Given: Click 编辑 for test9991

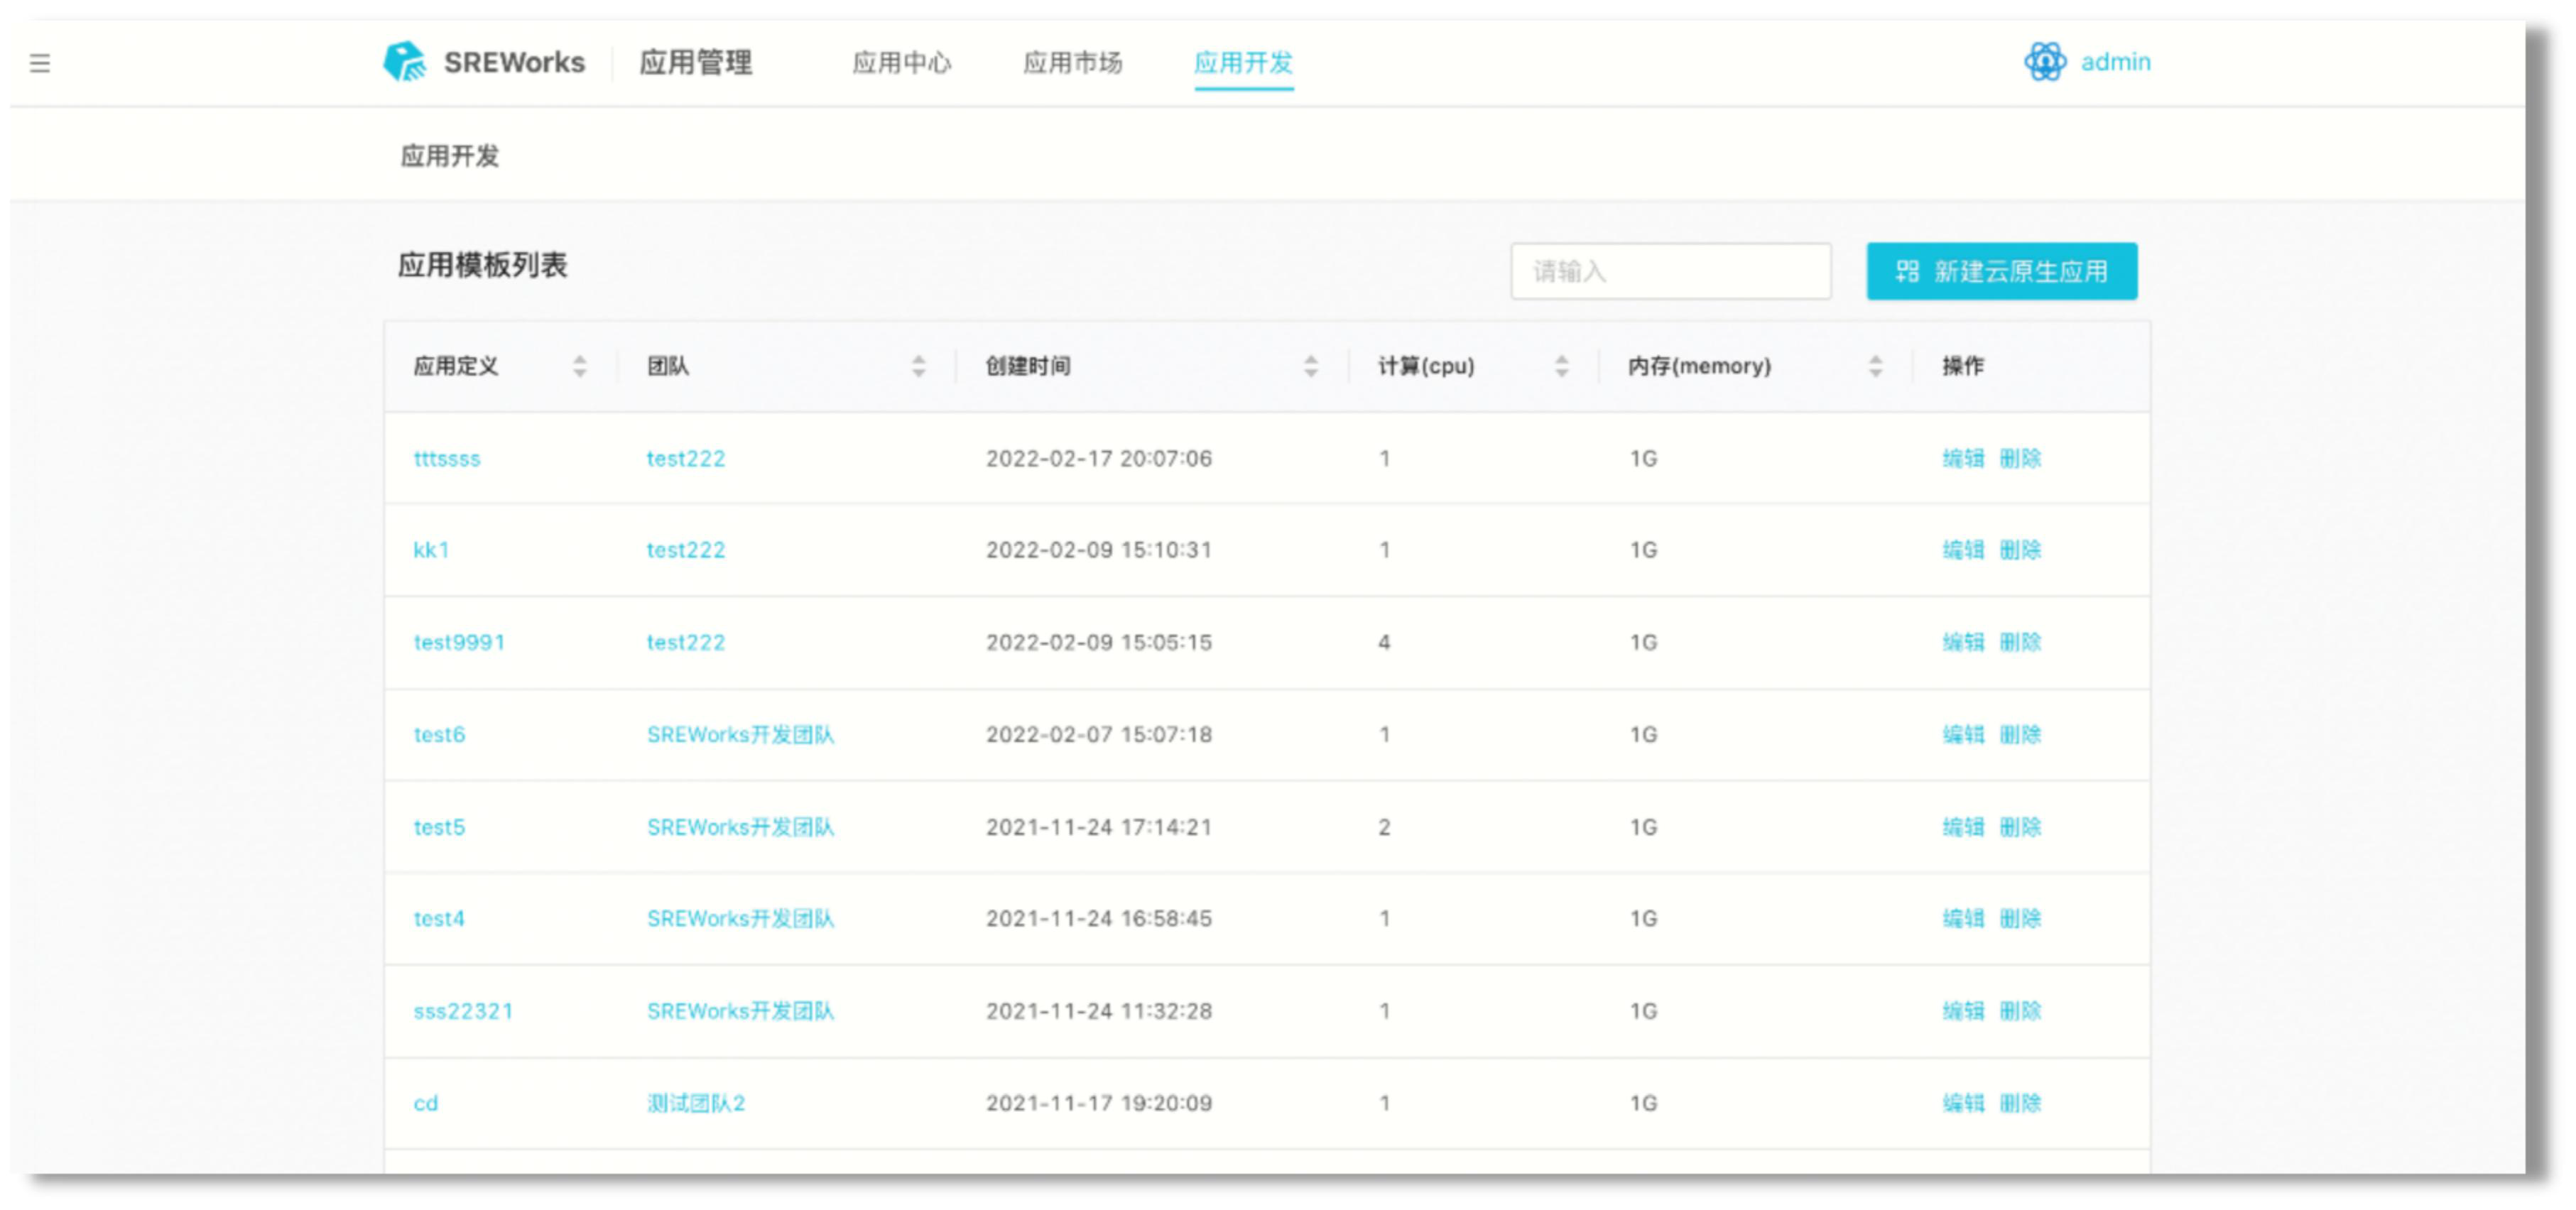Looking at the screenshot, I should (x=1963, y=642).
